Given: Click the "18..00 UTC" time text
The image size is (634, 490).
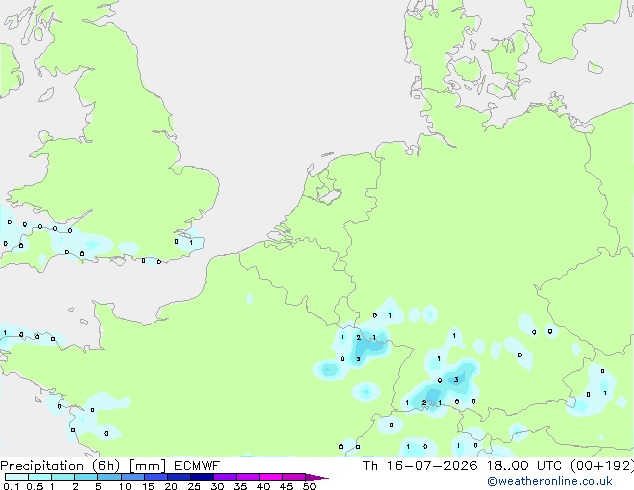Looking at the screenshot, I should point(524,466).
